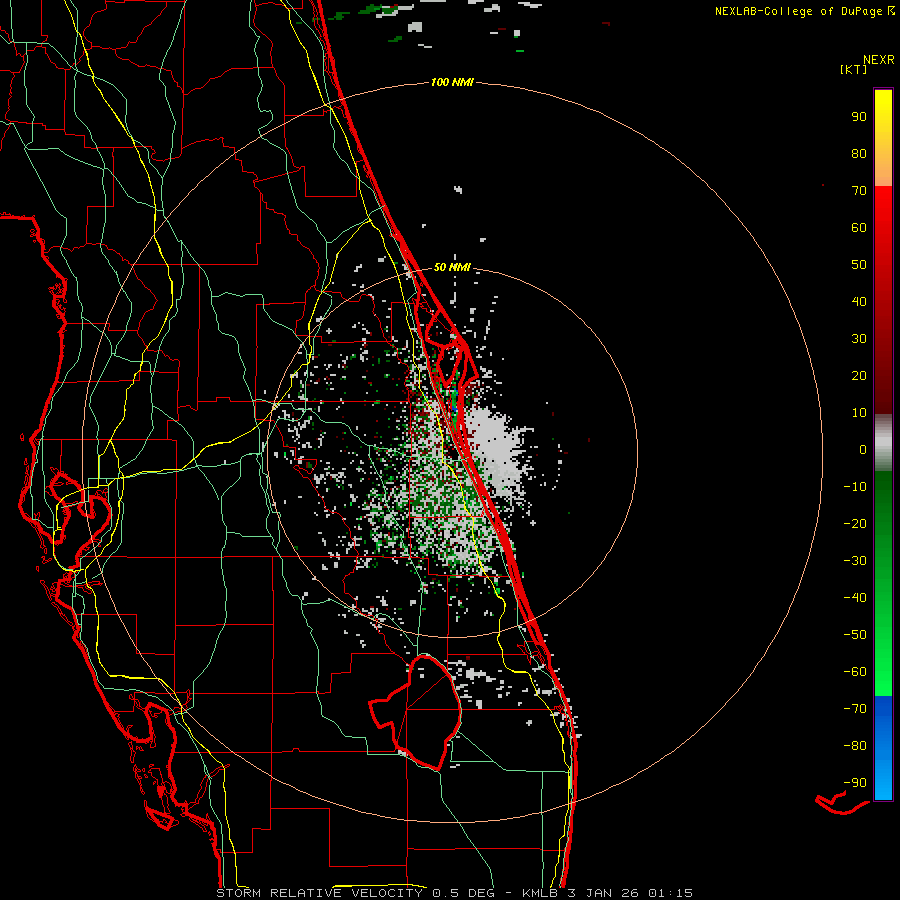Click the -60 scale value
Viewport: 900px width, 900px height.
tap(855, 672)
